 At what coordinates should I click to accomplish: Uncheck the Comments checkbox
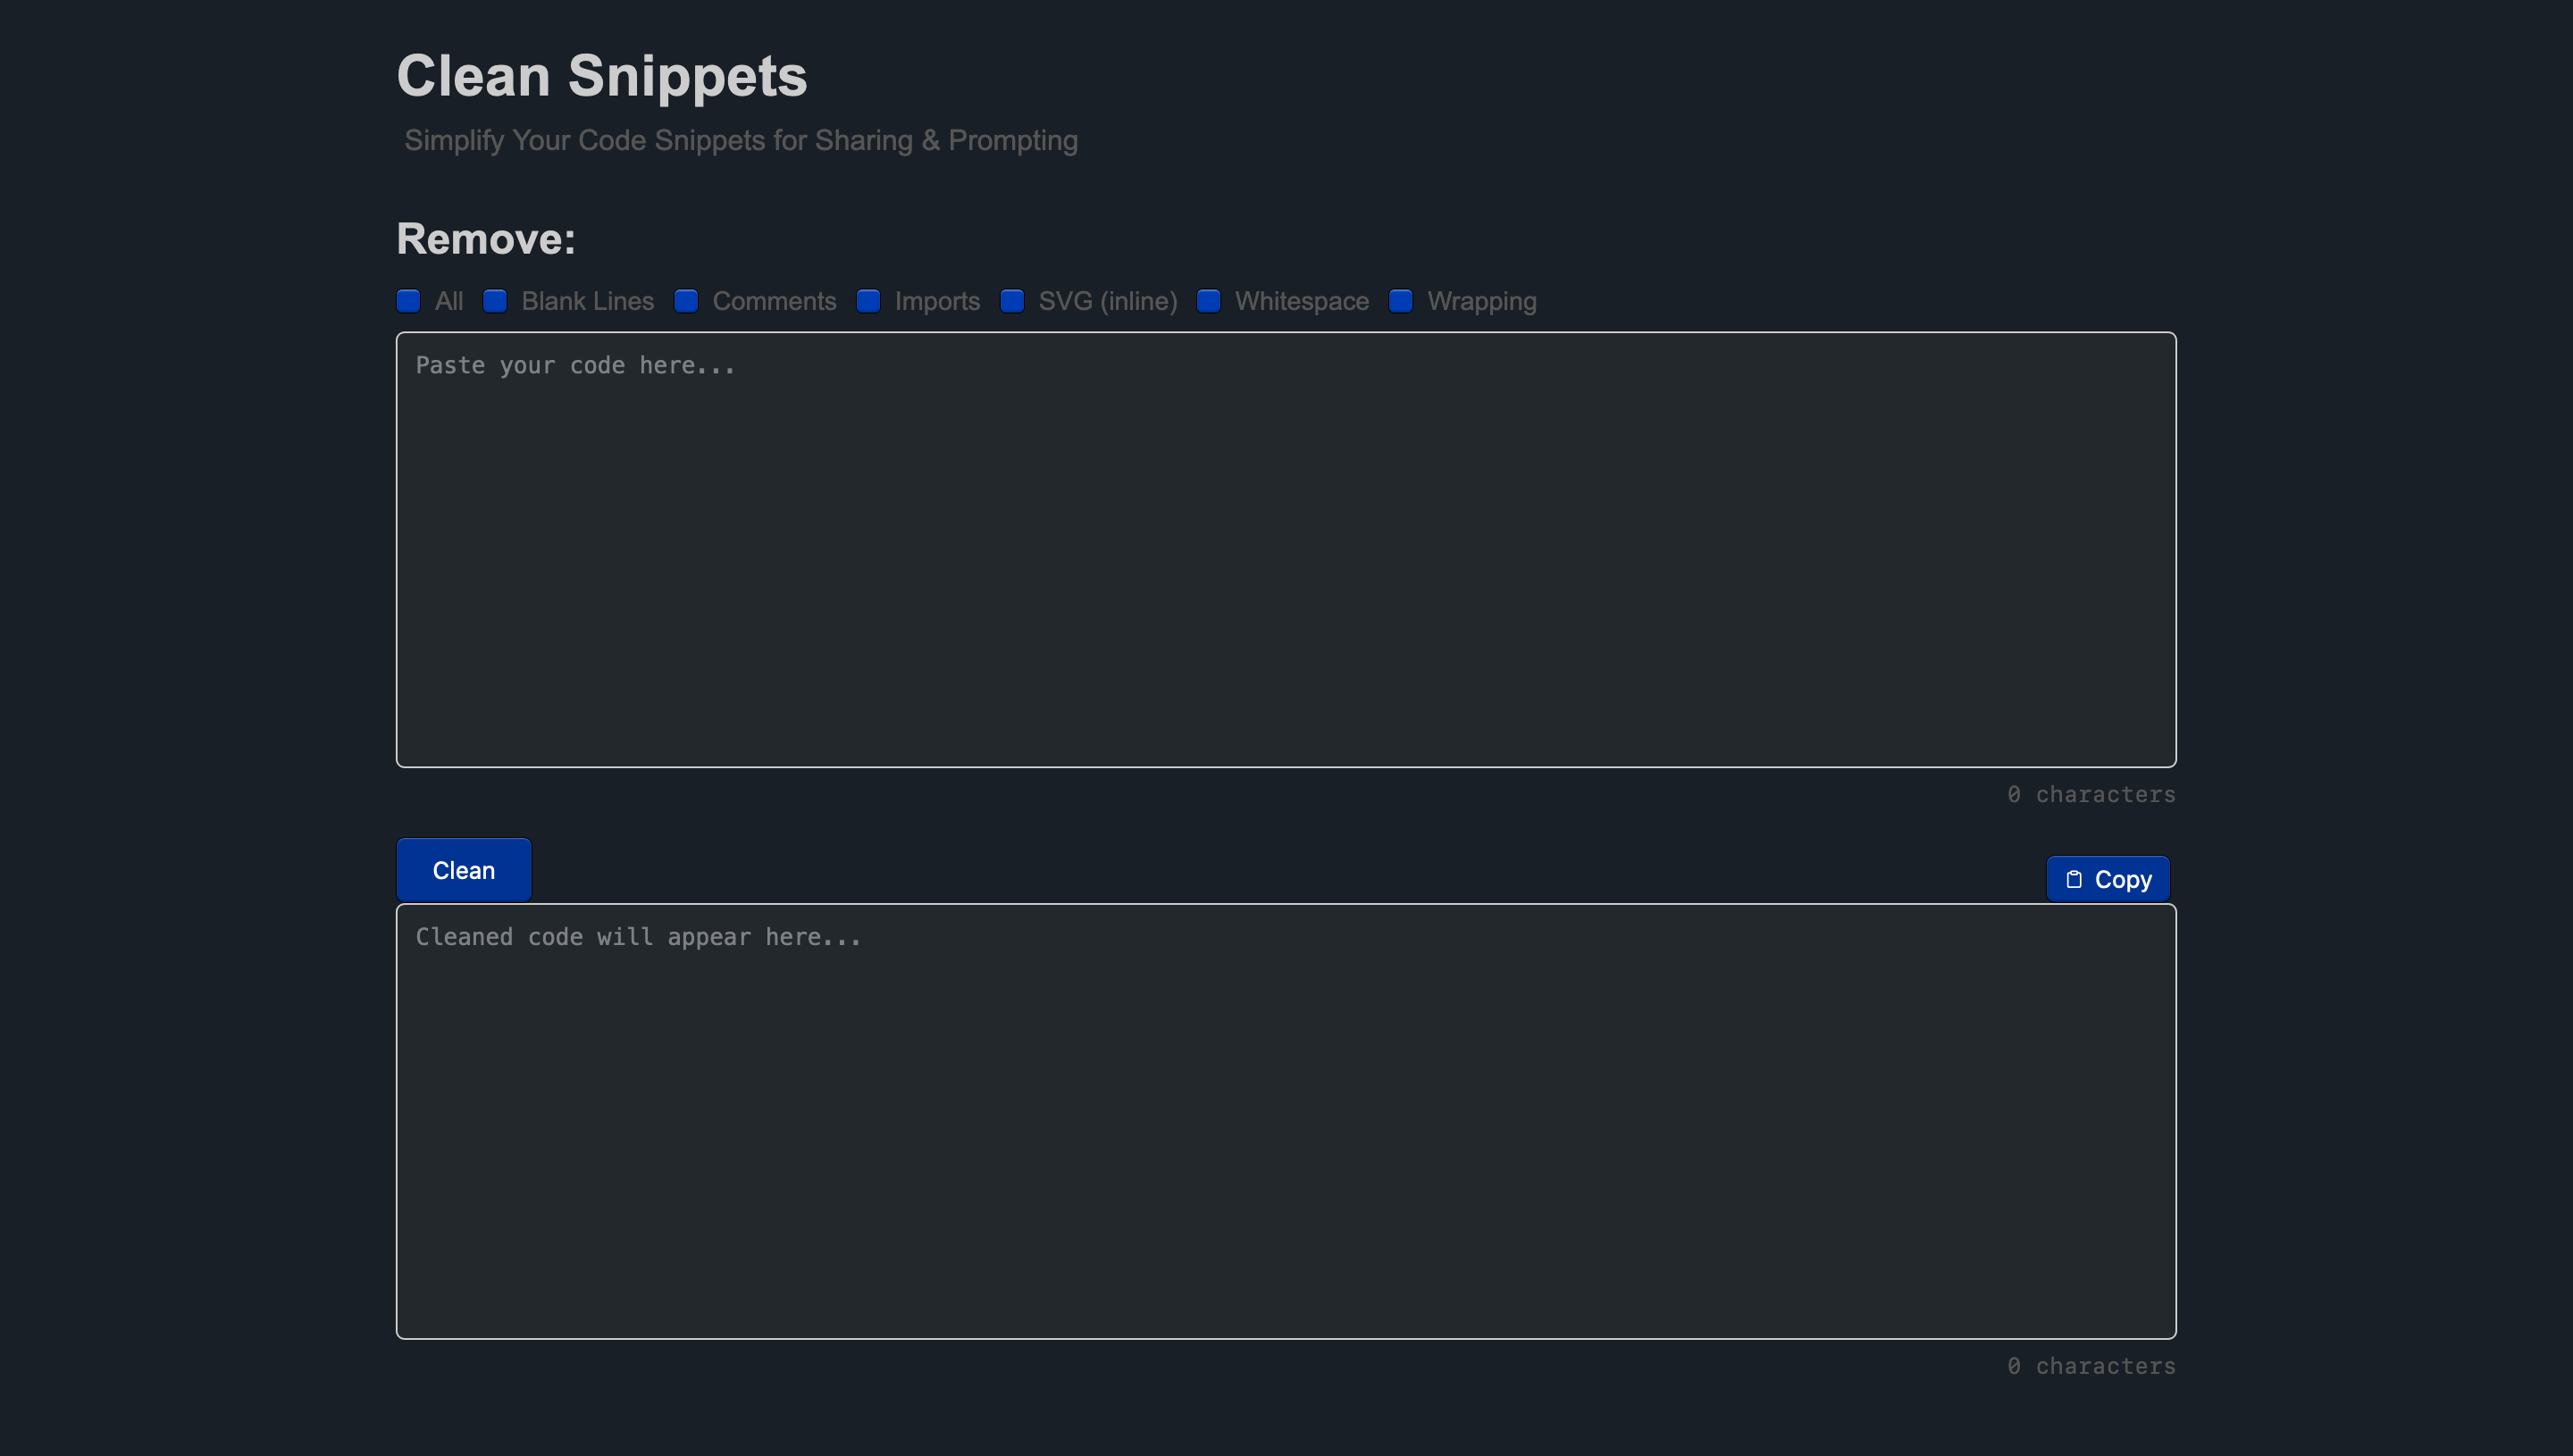[687, 301]
